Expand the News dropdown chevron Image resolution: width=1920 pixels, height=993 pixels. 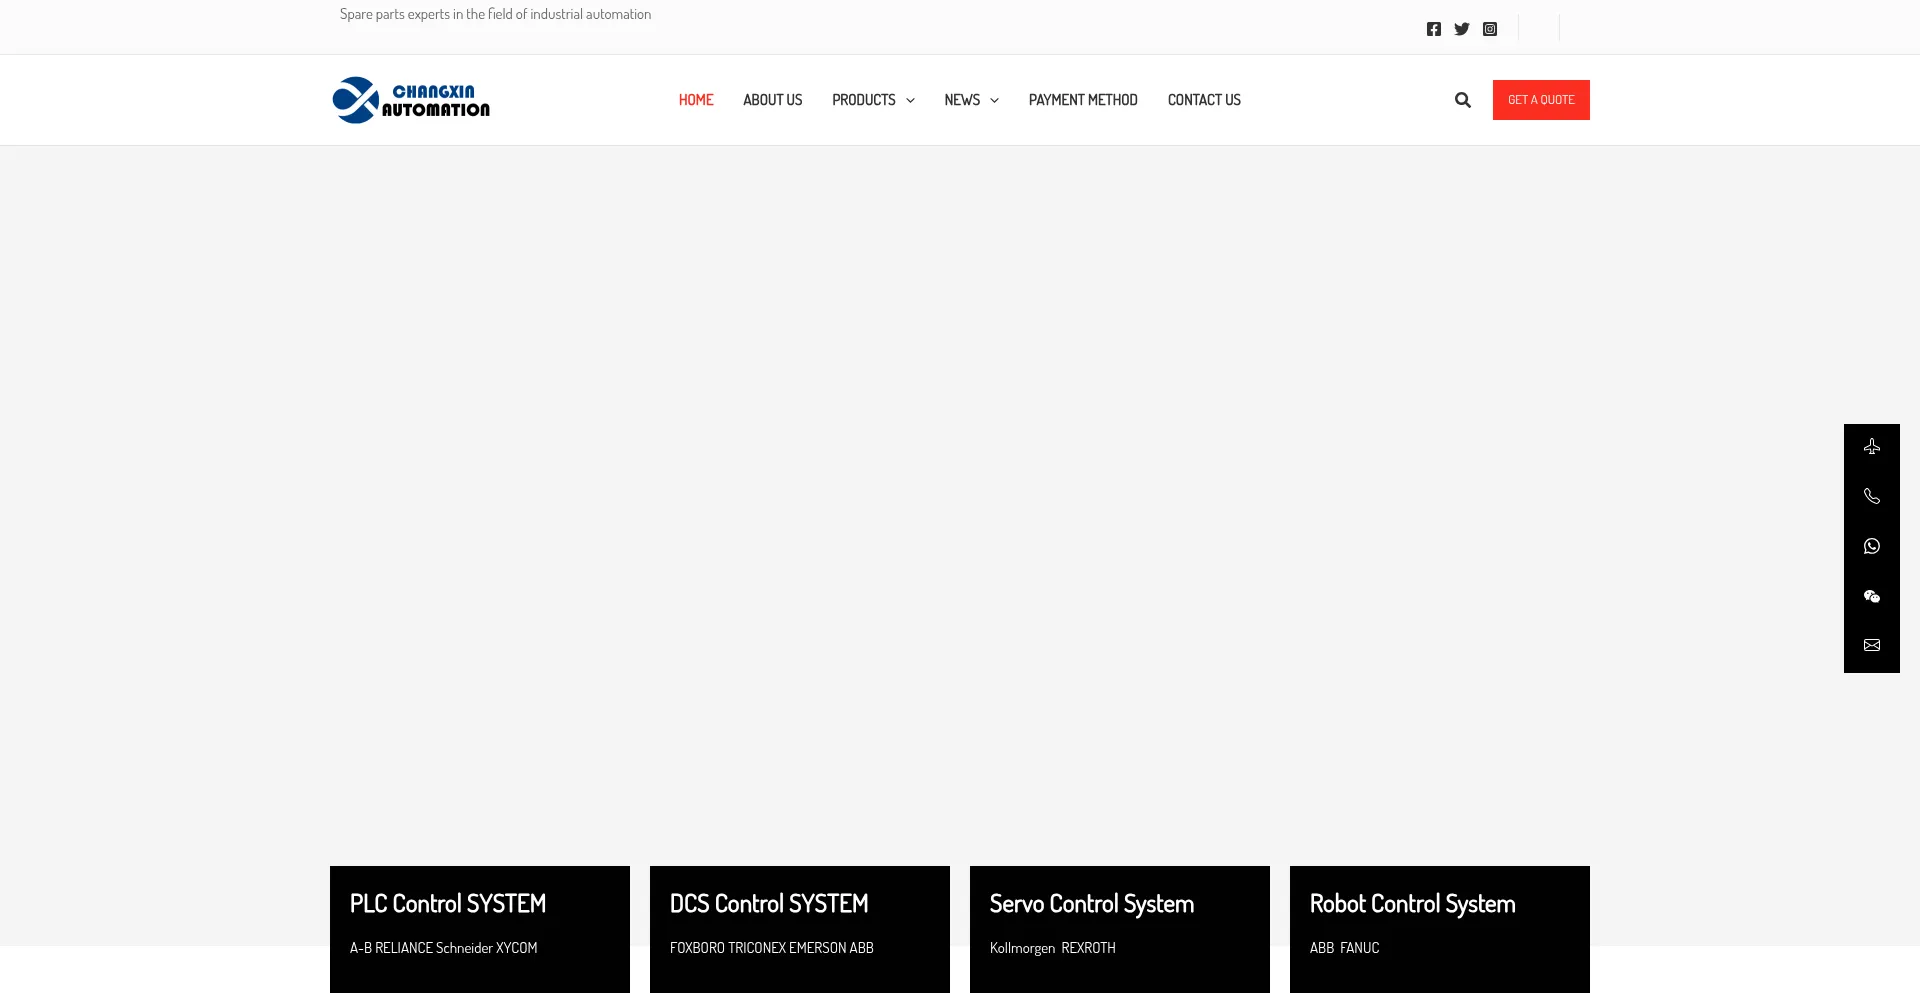point(994,101)
